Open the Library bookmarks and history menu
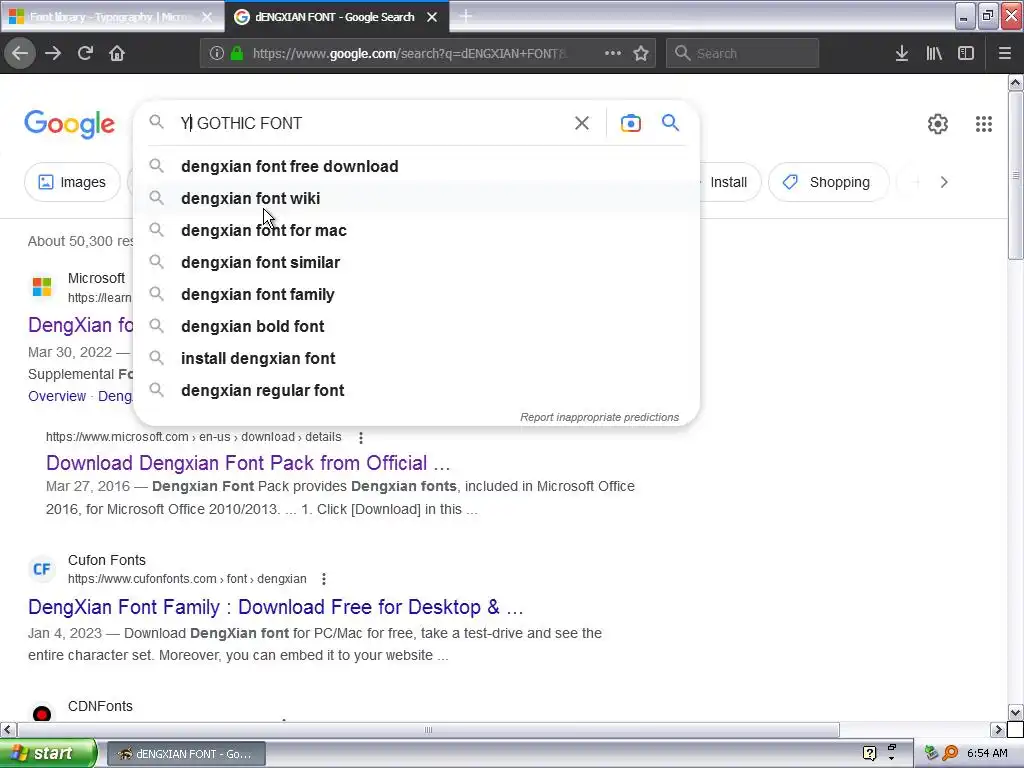This screenshot has width=1024, height=768. (x=934, y=54)
